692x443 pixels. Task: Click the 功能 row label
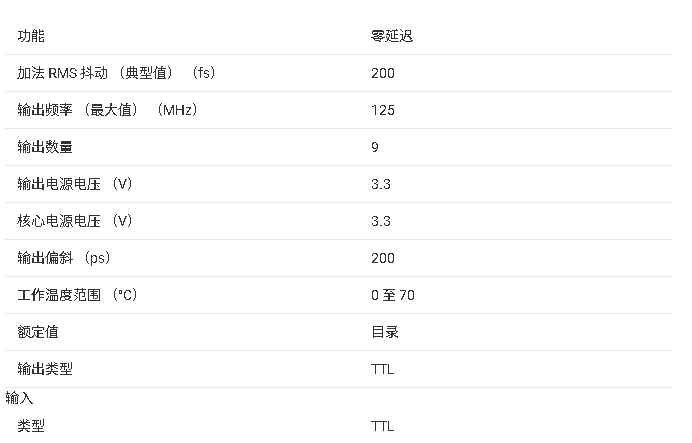tap(31, 36)
